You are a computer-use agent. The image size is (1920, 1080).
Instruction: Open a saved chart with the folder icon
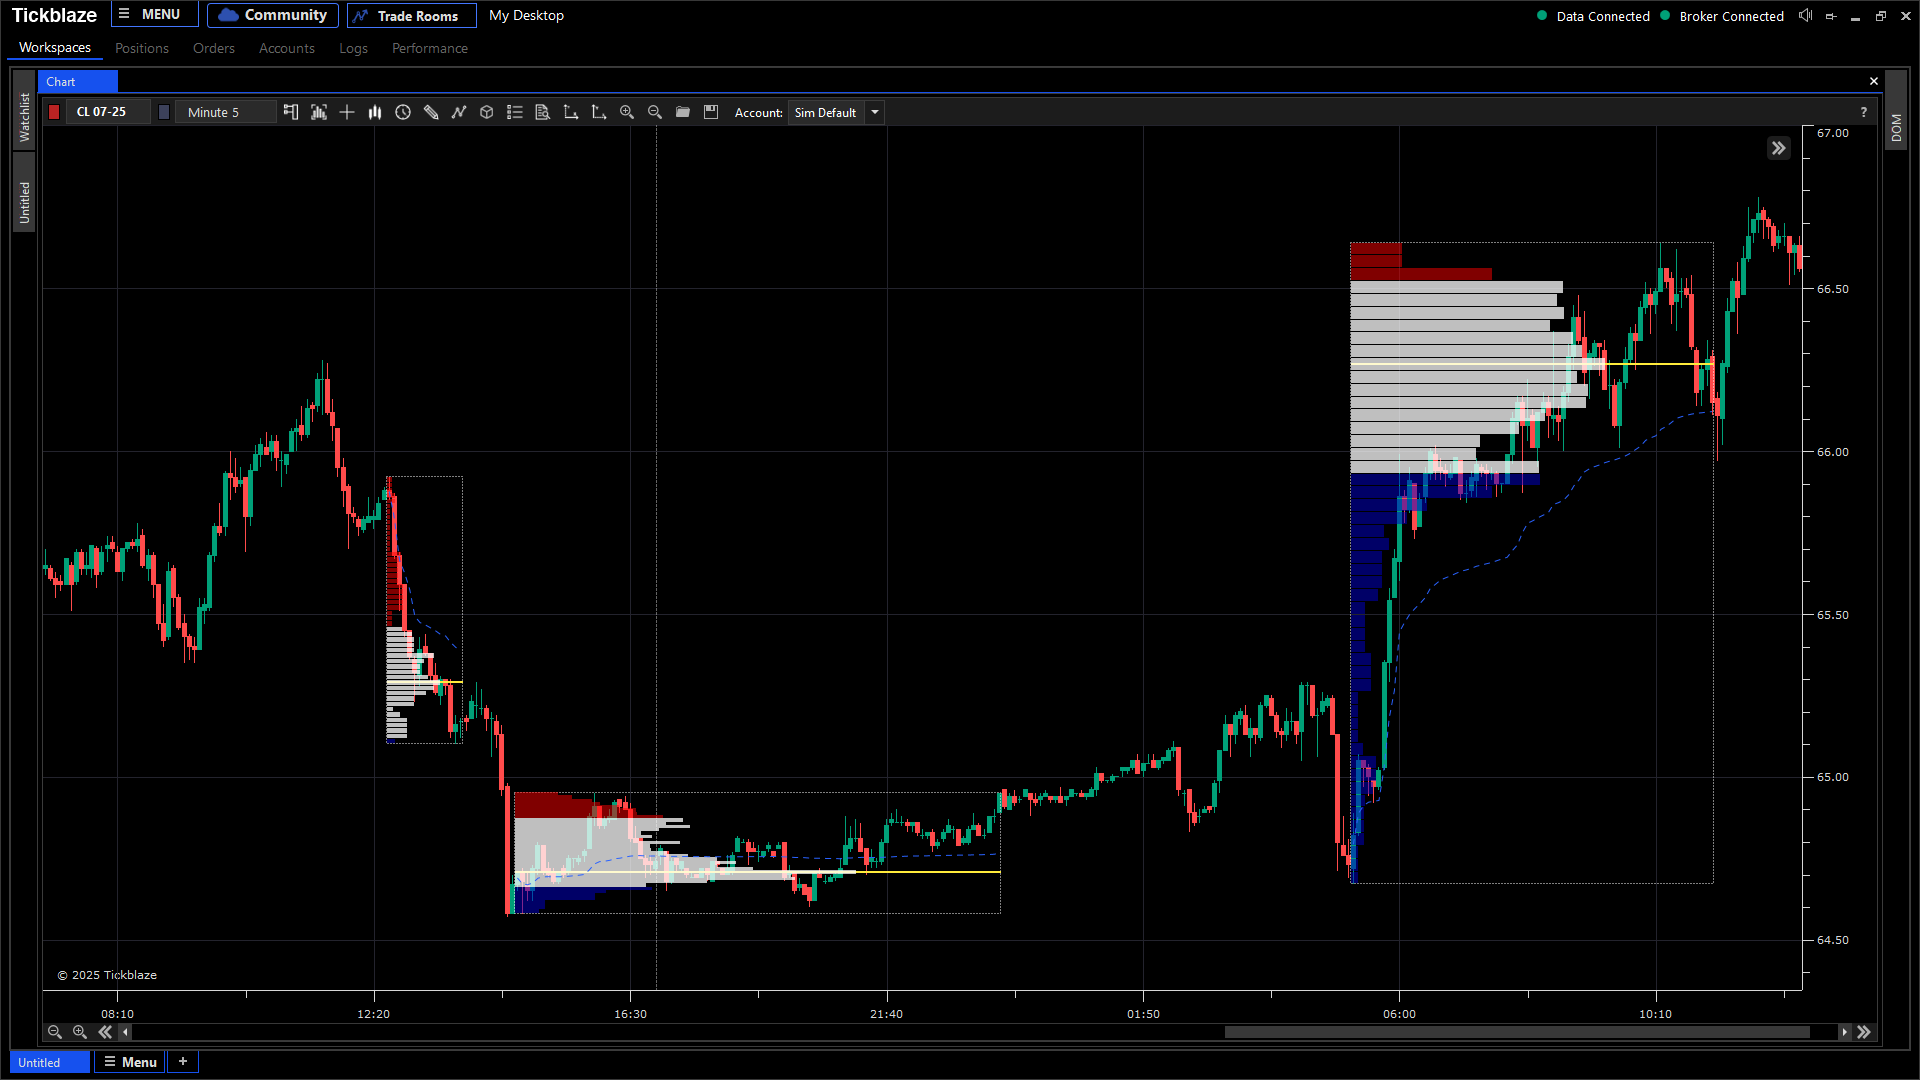pyautogui.click(x=683, y=112)
